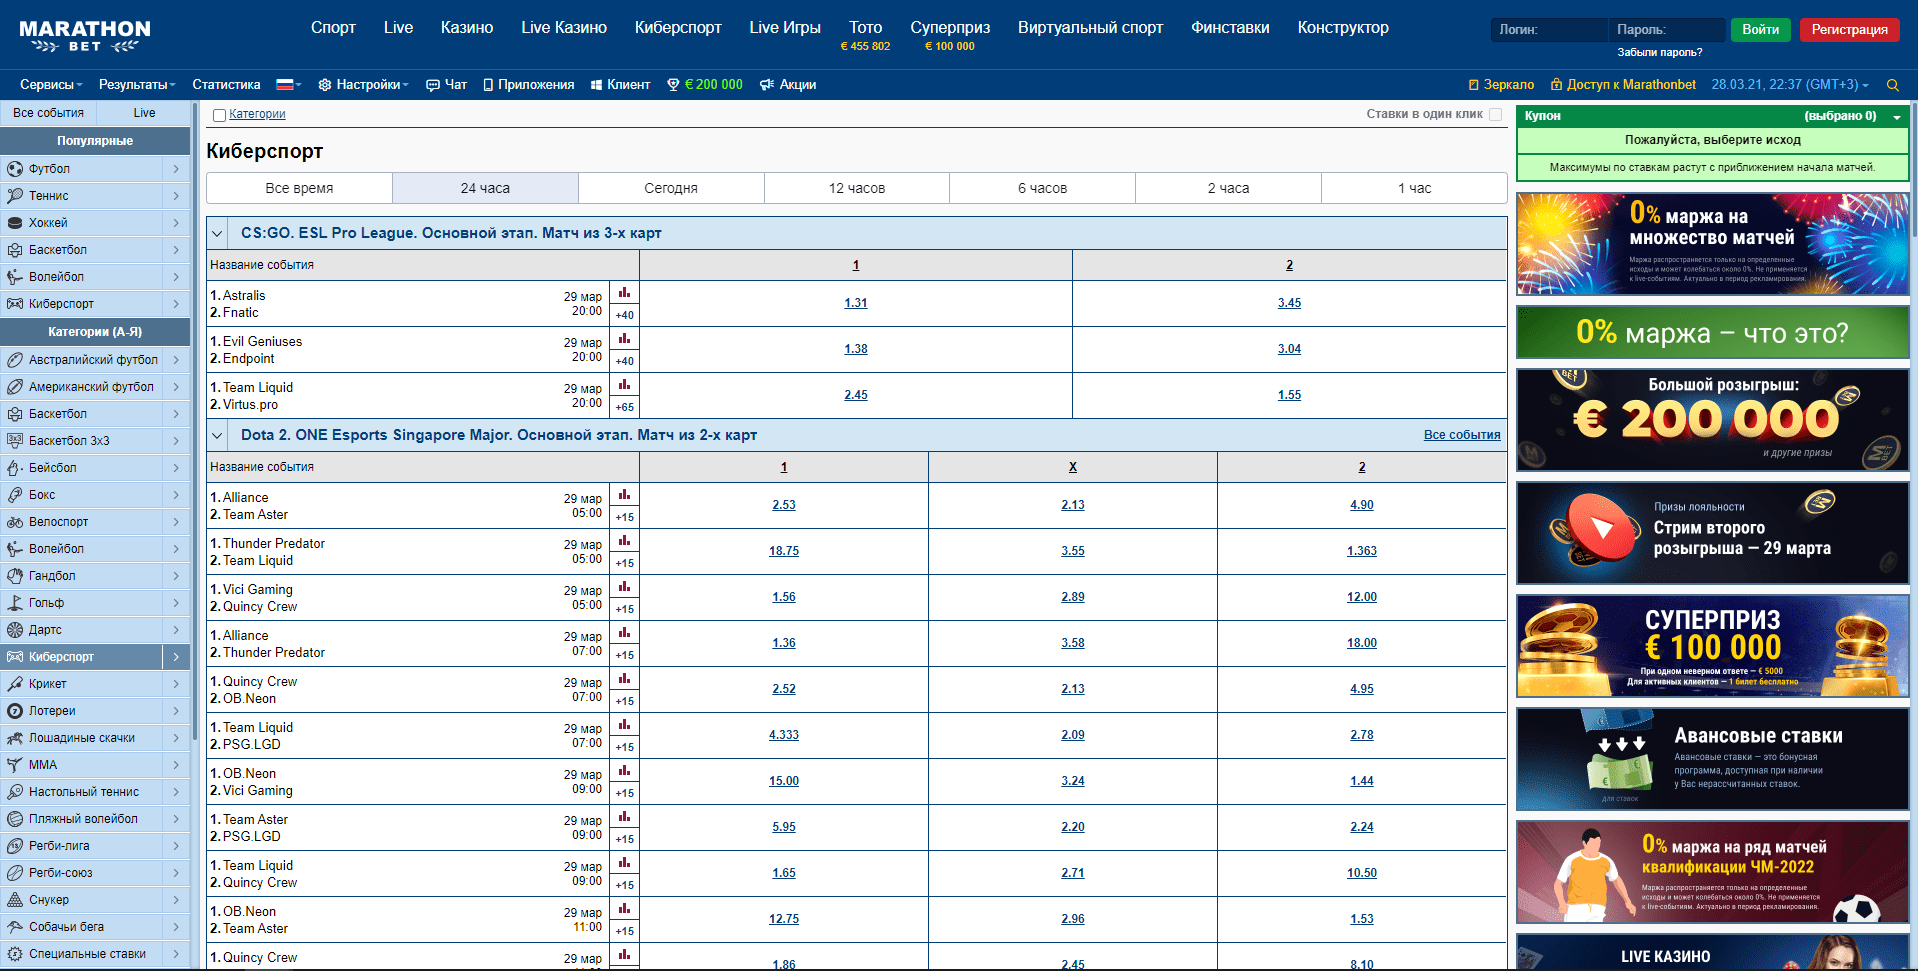Click the cricket icon next to Крикет
The image size is (1918, 971).
(x=15, y=684)
